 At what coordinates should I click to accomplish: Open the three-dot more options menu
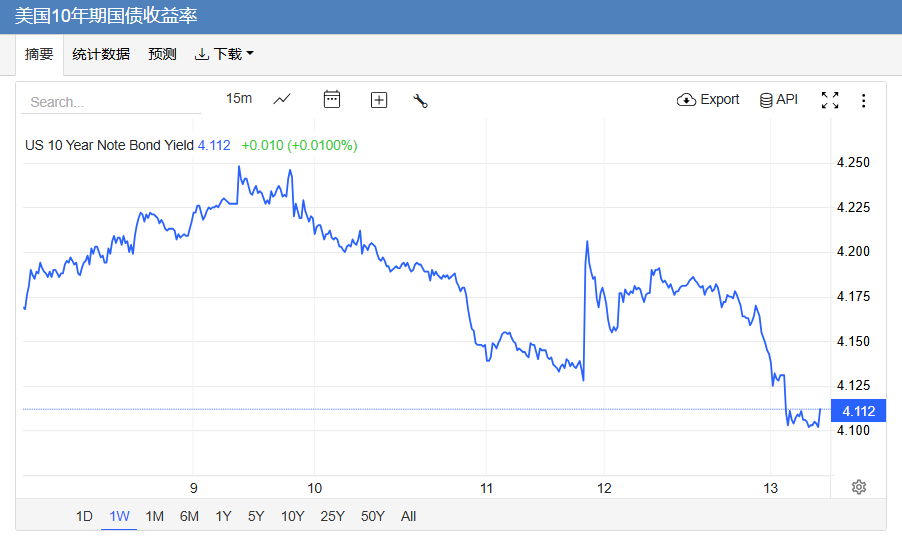coord(863,101)
